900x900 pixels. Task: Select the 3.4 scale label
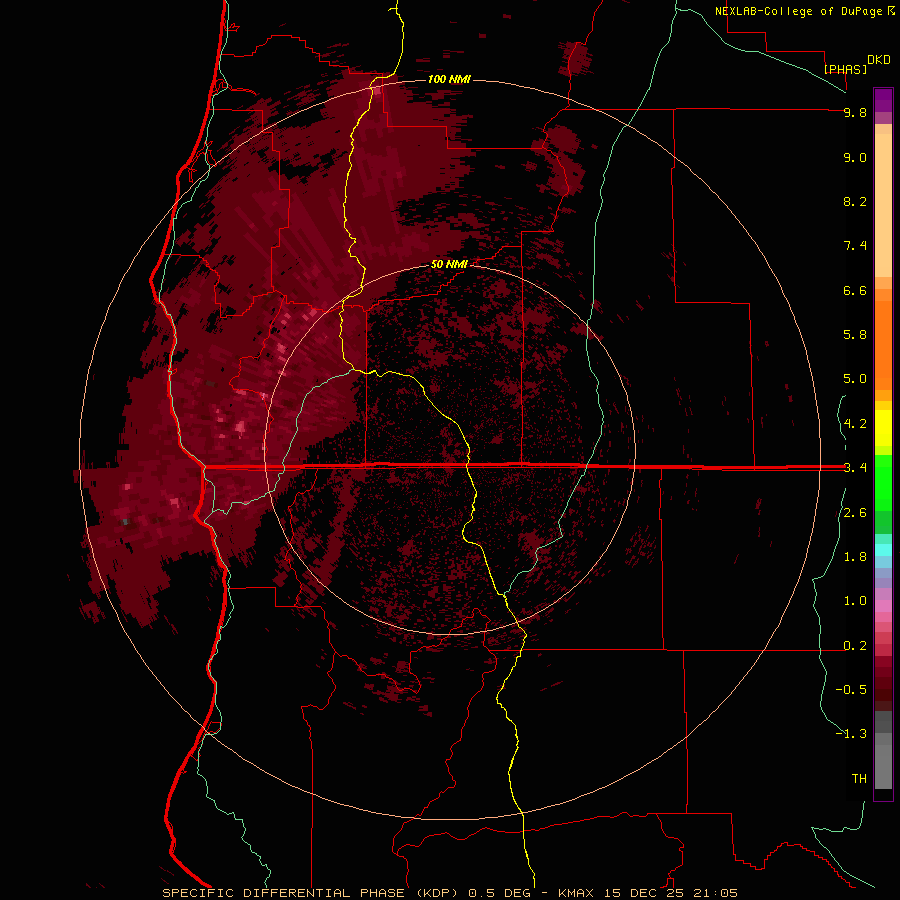[x=855, y=468]
